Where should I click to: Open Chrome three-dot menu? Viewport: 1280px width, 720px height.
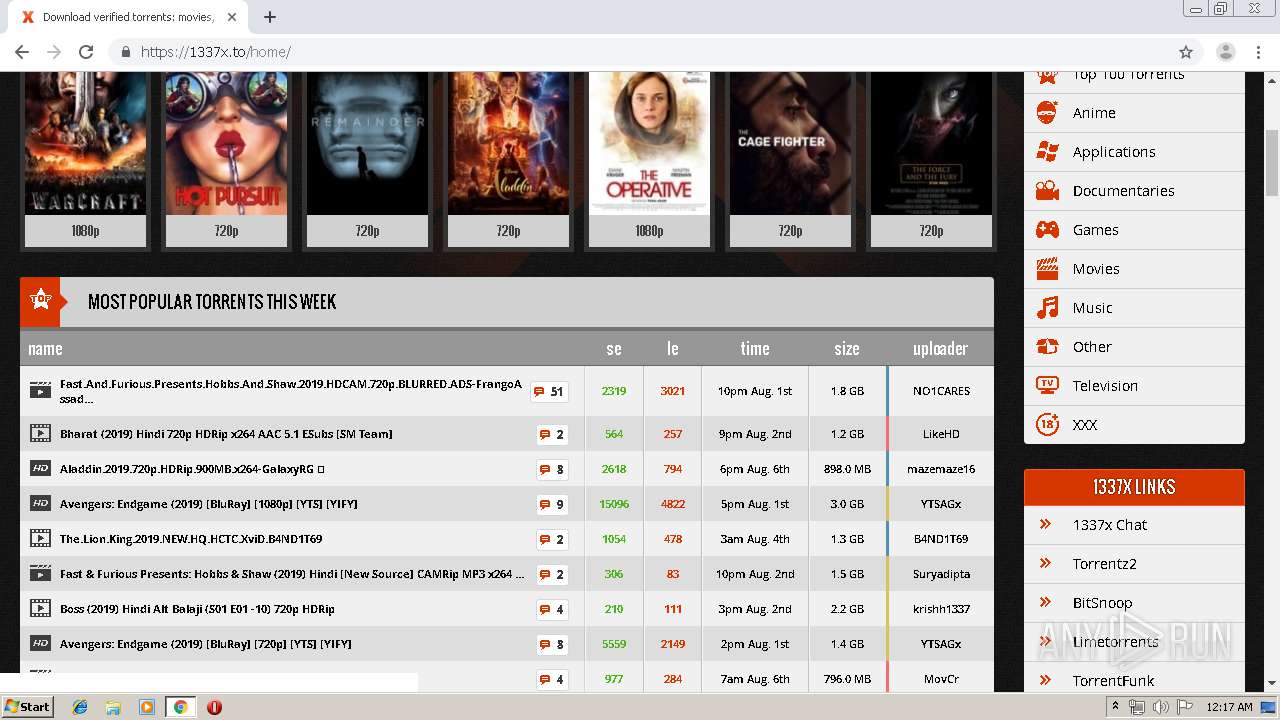point(1258,52)
